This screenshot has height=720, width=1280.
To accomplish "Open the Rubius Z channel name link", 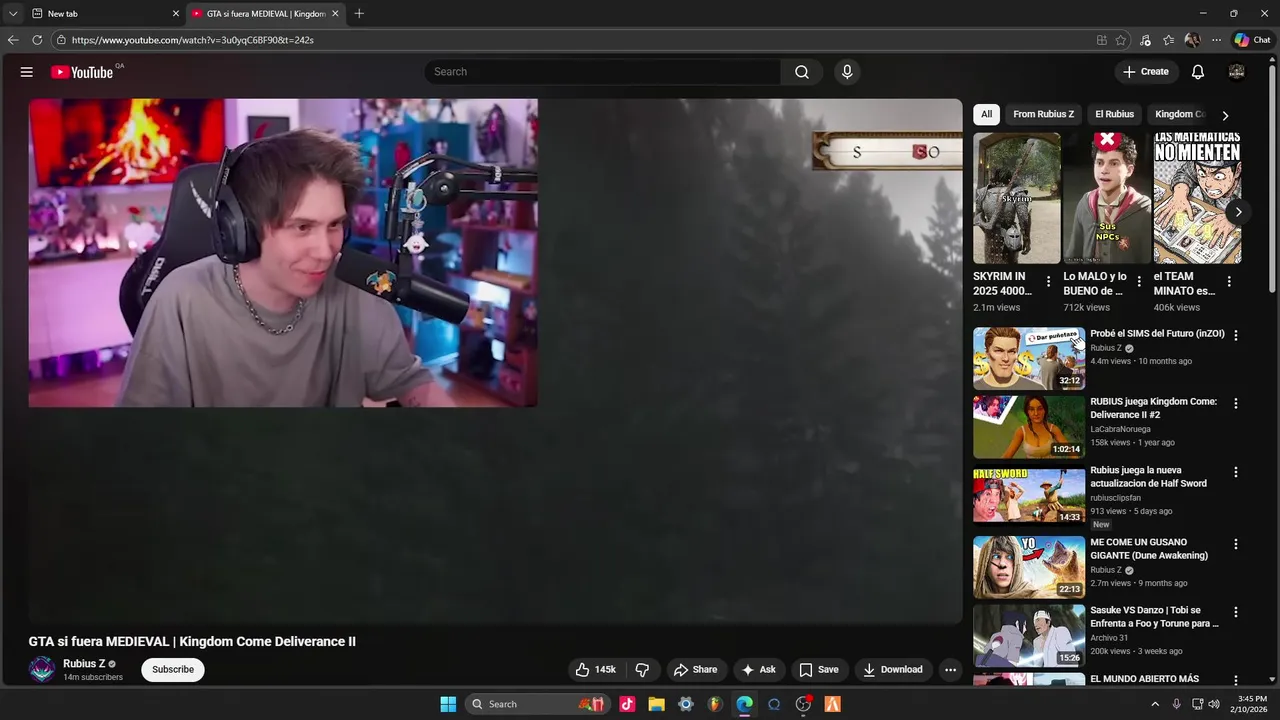I will click(x=84, y=664).
